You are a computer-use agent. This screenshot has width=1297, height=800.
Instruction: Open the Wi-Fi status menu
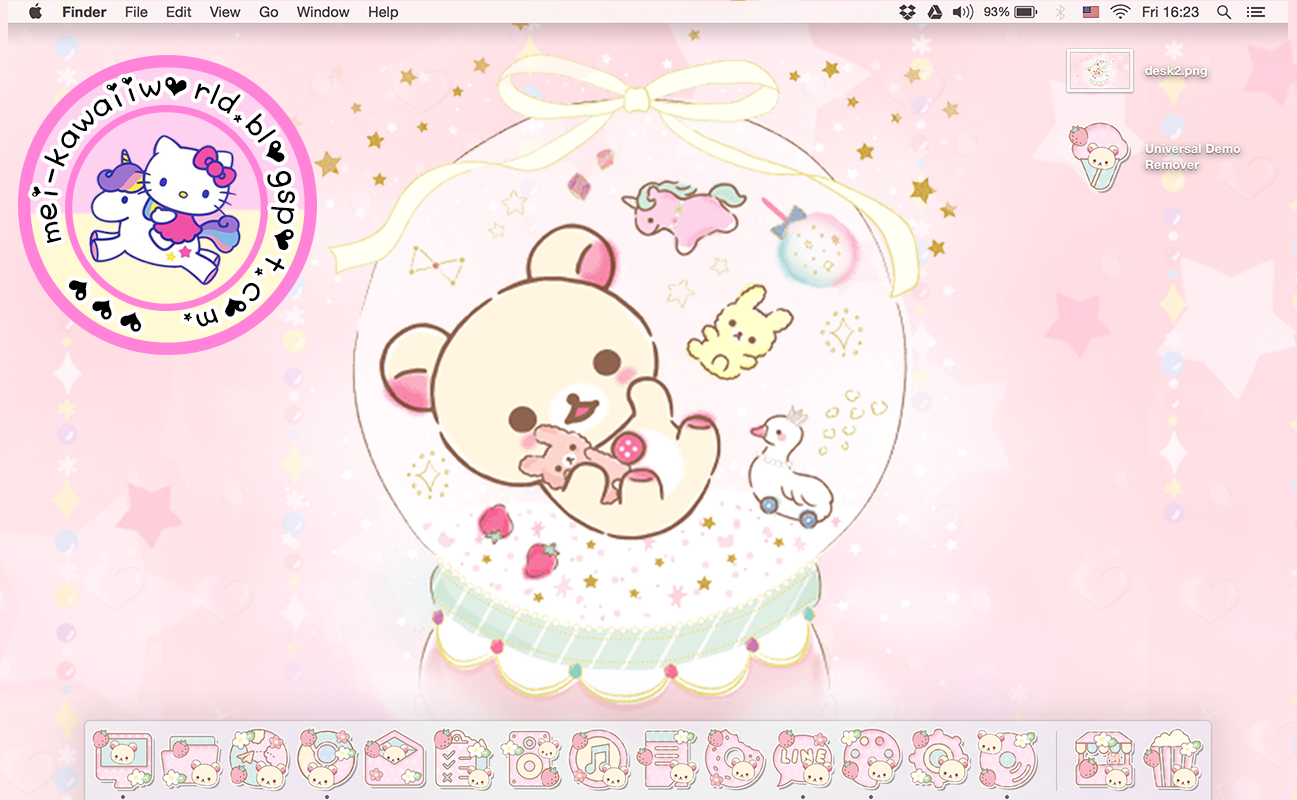tap(1120, 12)
